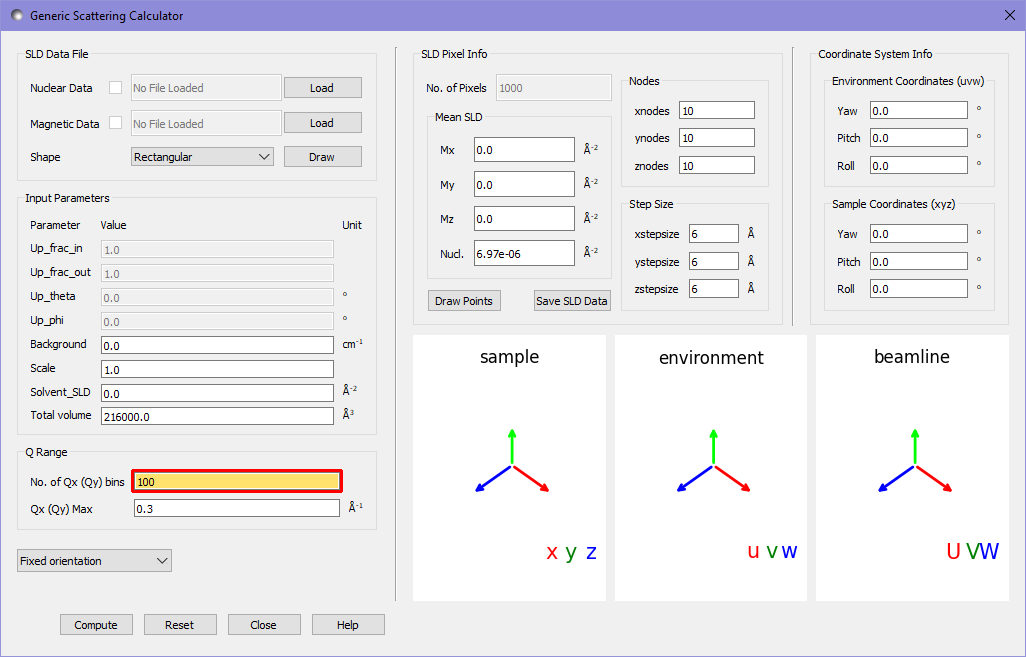Click the sample coordinate axes plot
Screen dimensions: 1026x657
pyautogui.click(x=509, y=468)
